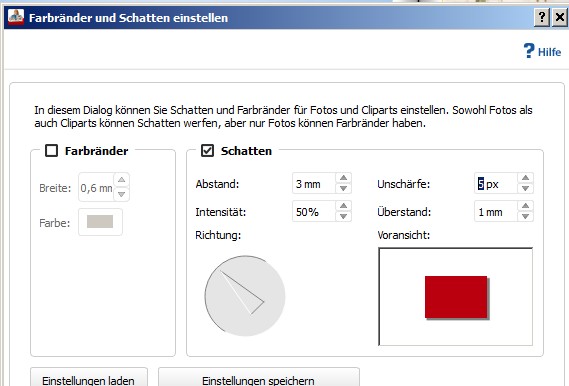The image size is (569, 386).
Task: Click the title bar question mark help button
Action: [541, 17]
